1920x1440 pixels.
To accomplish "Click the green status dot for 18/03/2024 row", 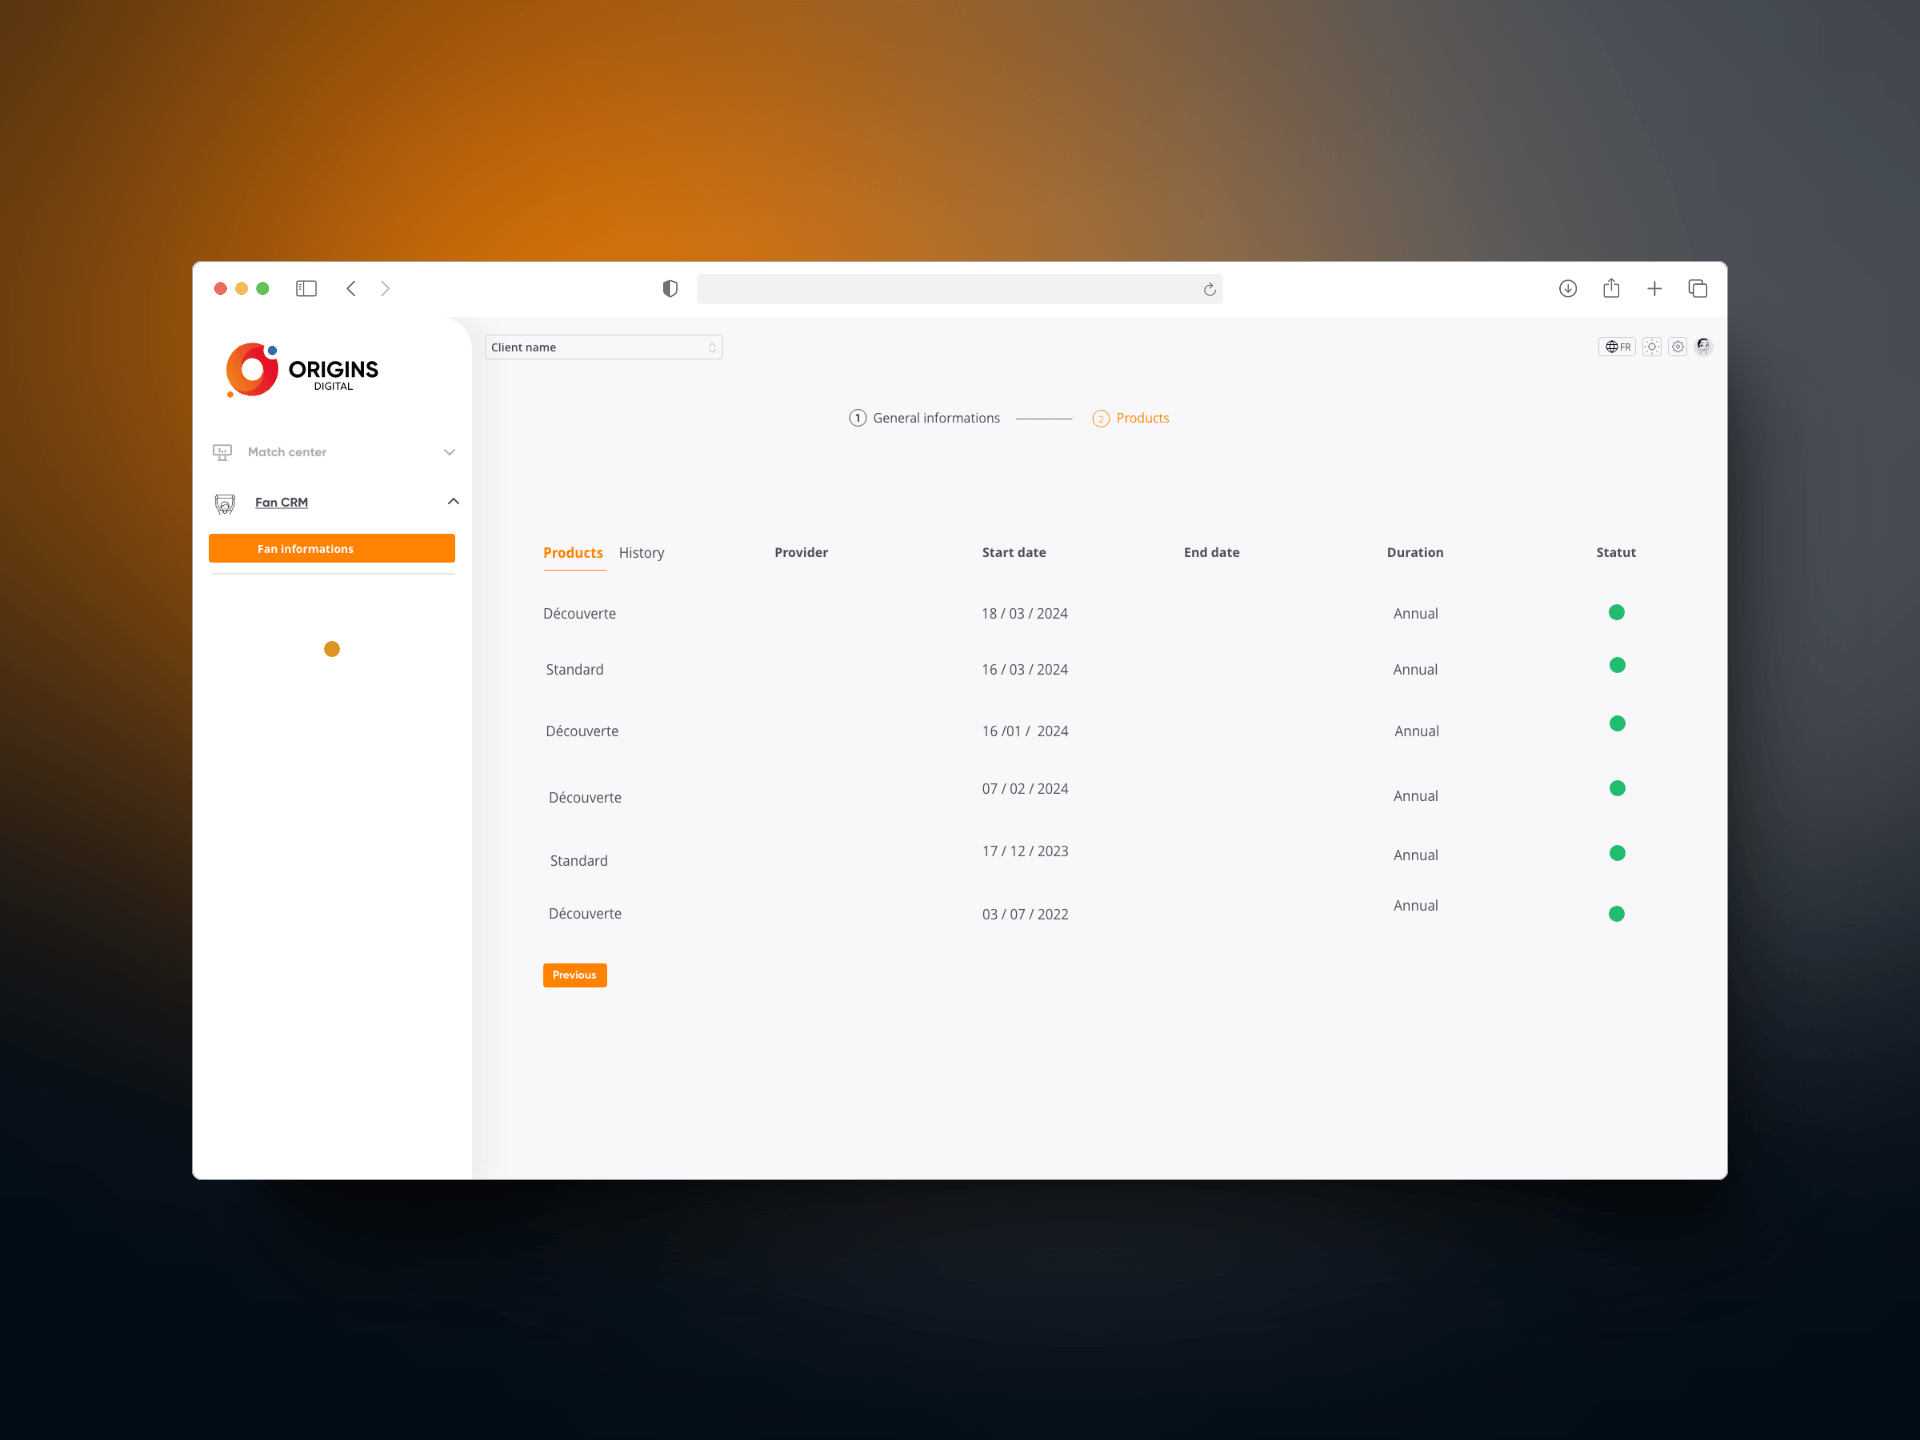I will coord(1616,612).
